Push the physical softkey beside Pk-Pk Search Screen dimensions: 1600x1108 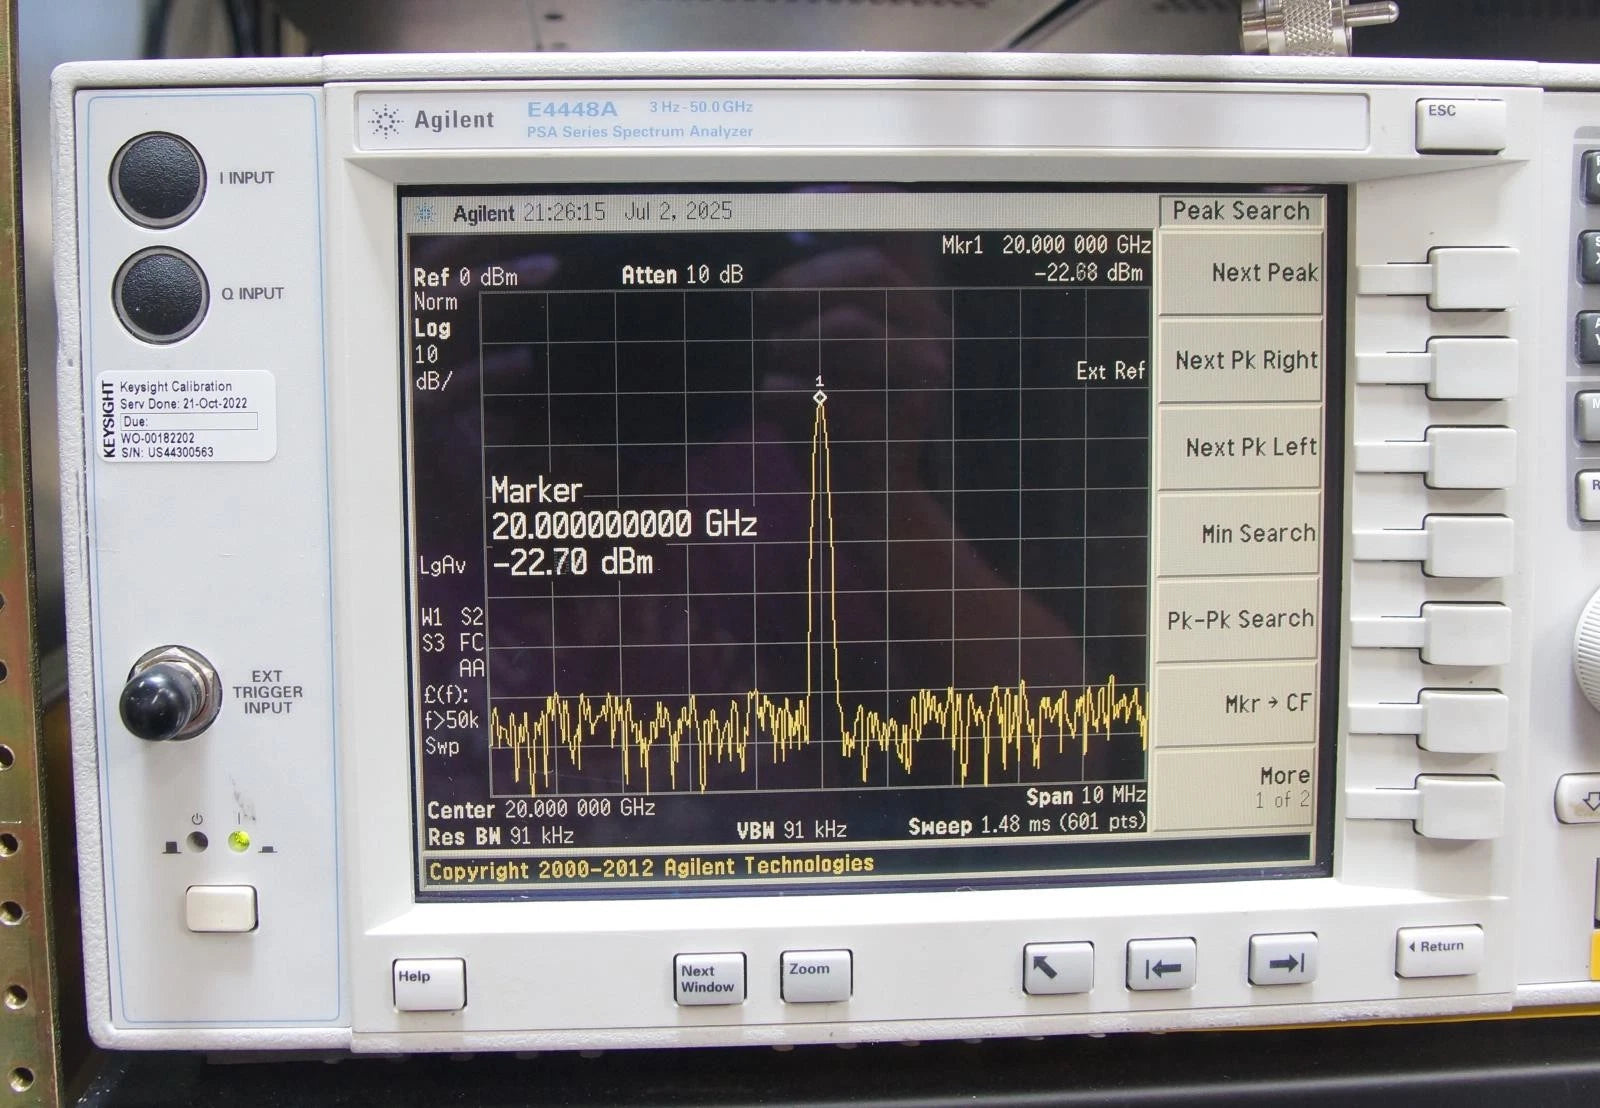[x=1467, y=633]
